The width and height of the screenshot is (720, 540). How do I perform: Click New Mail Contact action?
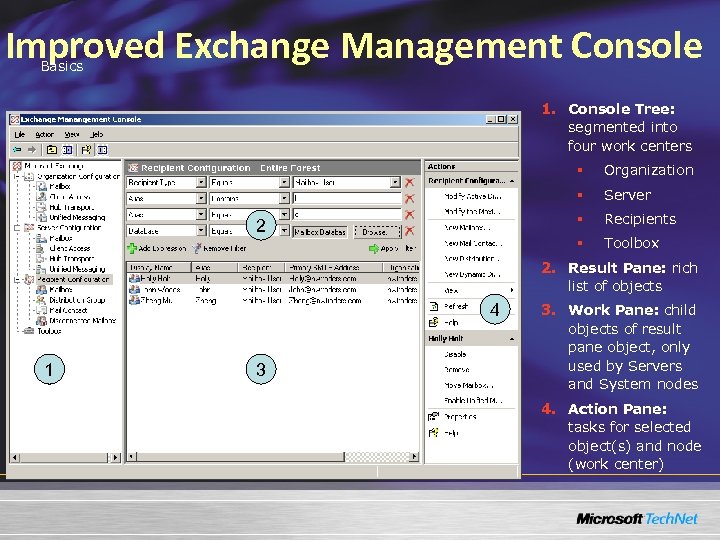pyautogui.click(x=473, y=243)
